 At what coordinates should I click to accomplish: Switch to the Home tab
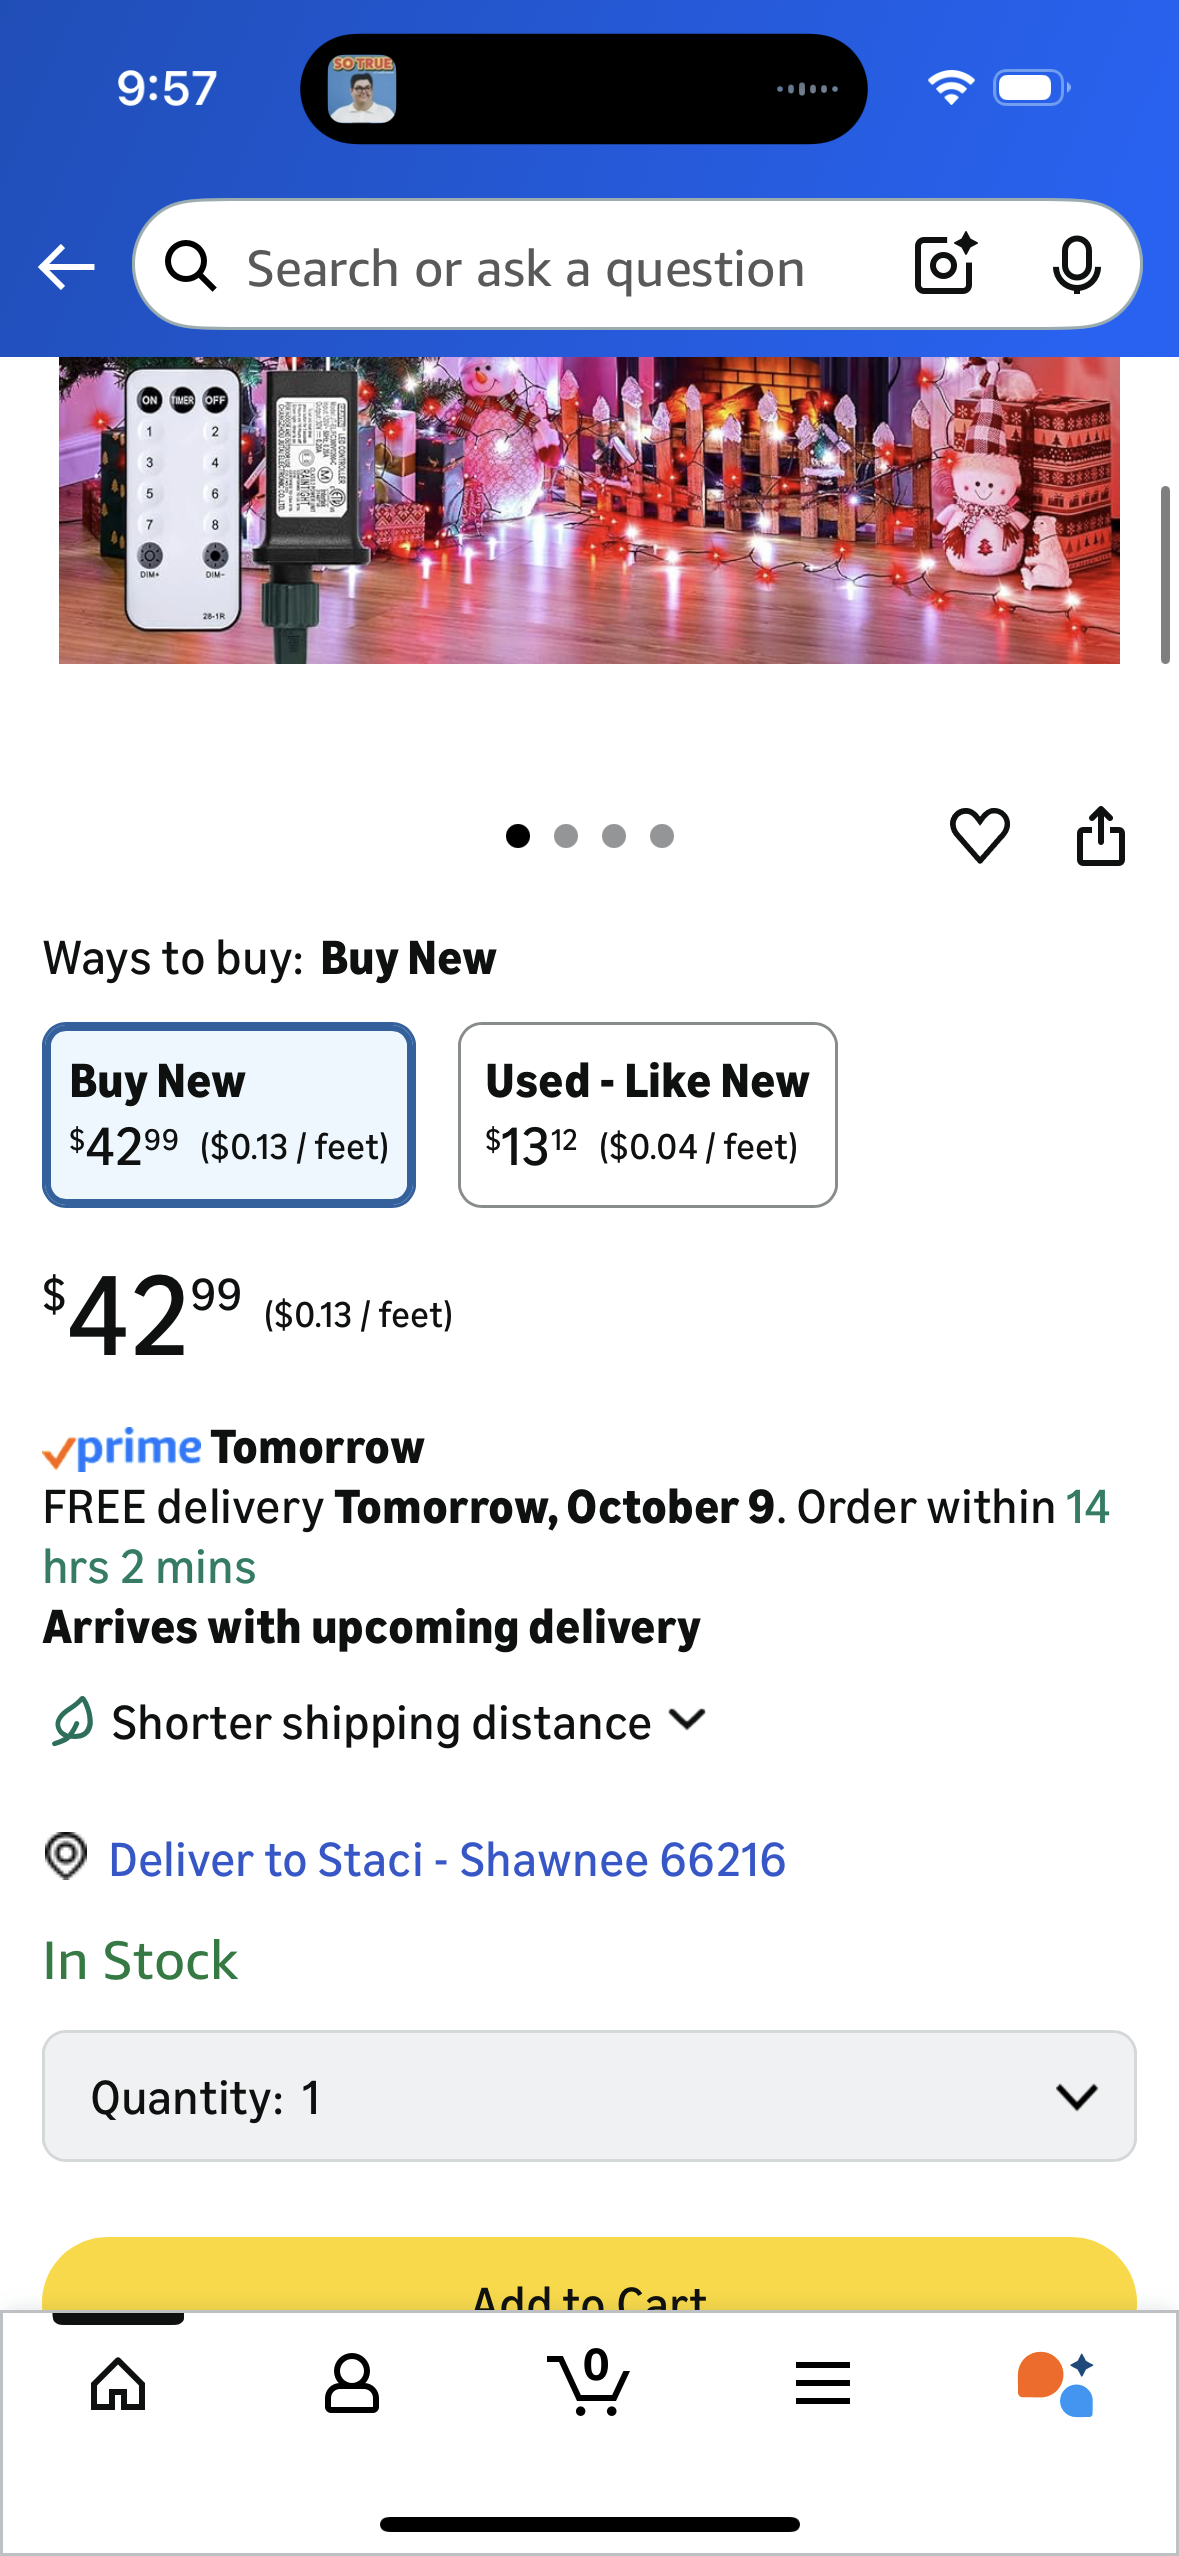(x=118, y=2383)
